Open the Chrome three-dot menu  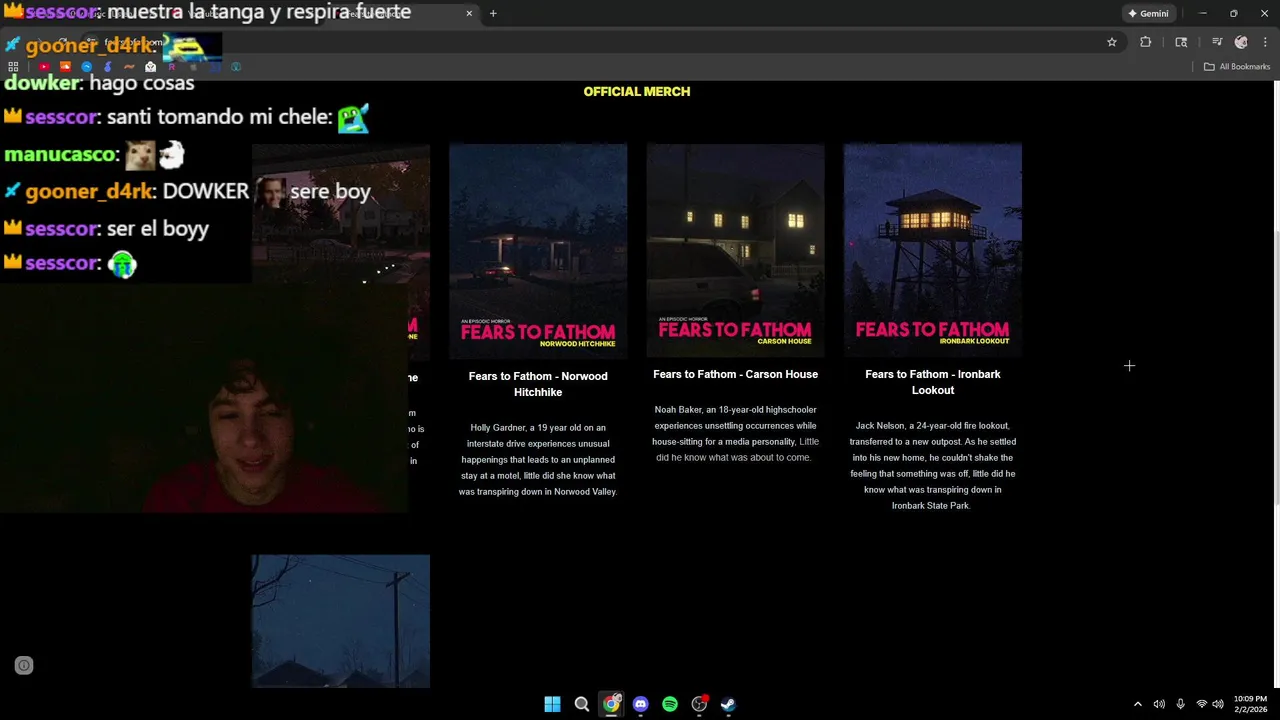(x=1265, y=42)
